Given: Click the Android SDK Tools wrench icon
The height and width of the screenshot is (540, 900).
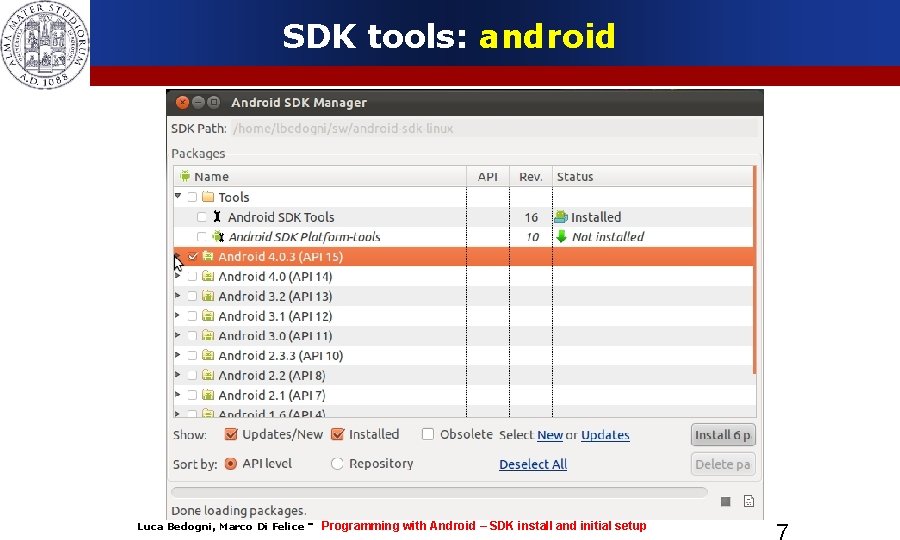Looking at the screenshot, I should (x=217, y=216).
